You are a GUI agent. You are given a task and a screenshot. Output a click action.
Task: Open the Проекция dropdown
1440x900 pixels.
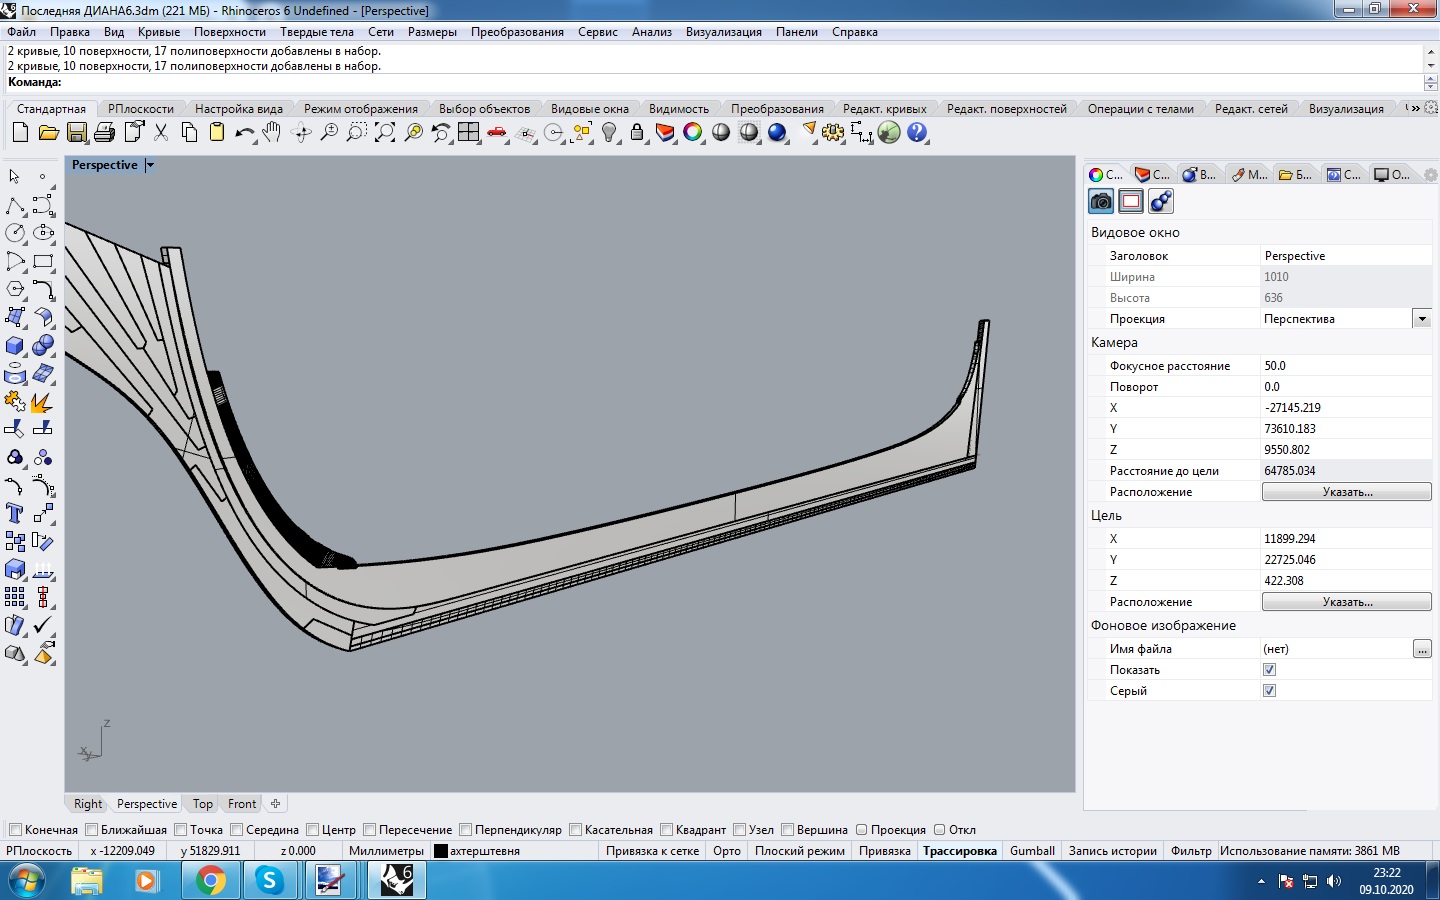pyautogui.click(x=1421, y=319)
